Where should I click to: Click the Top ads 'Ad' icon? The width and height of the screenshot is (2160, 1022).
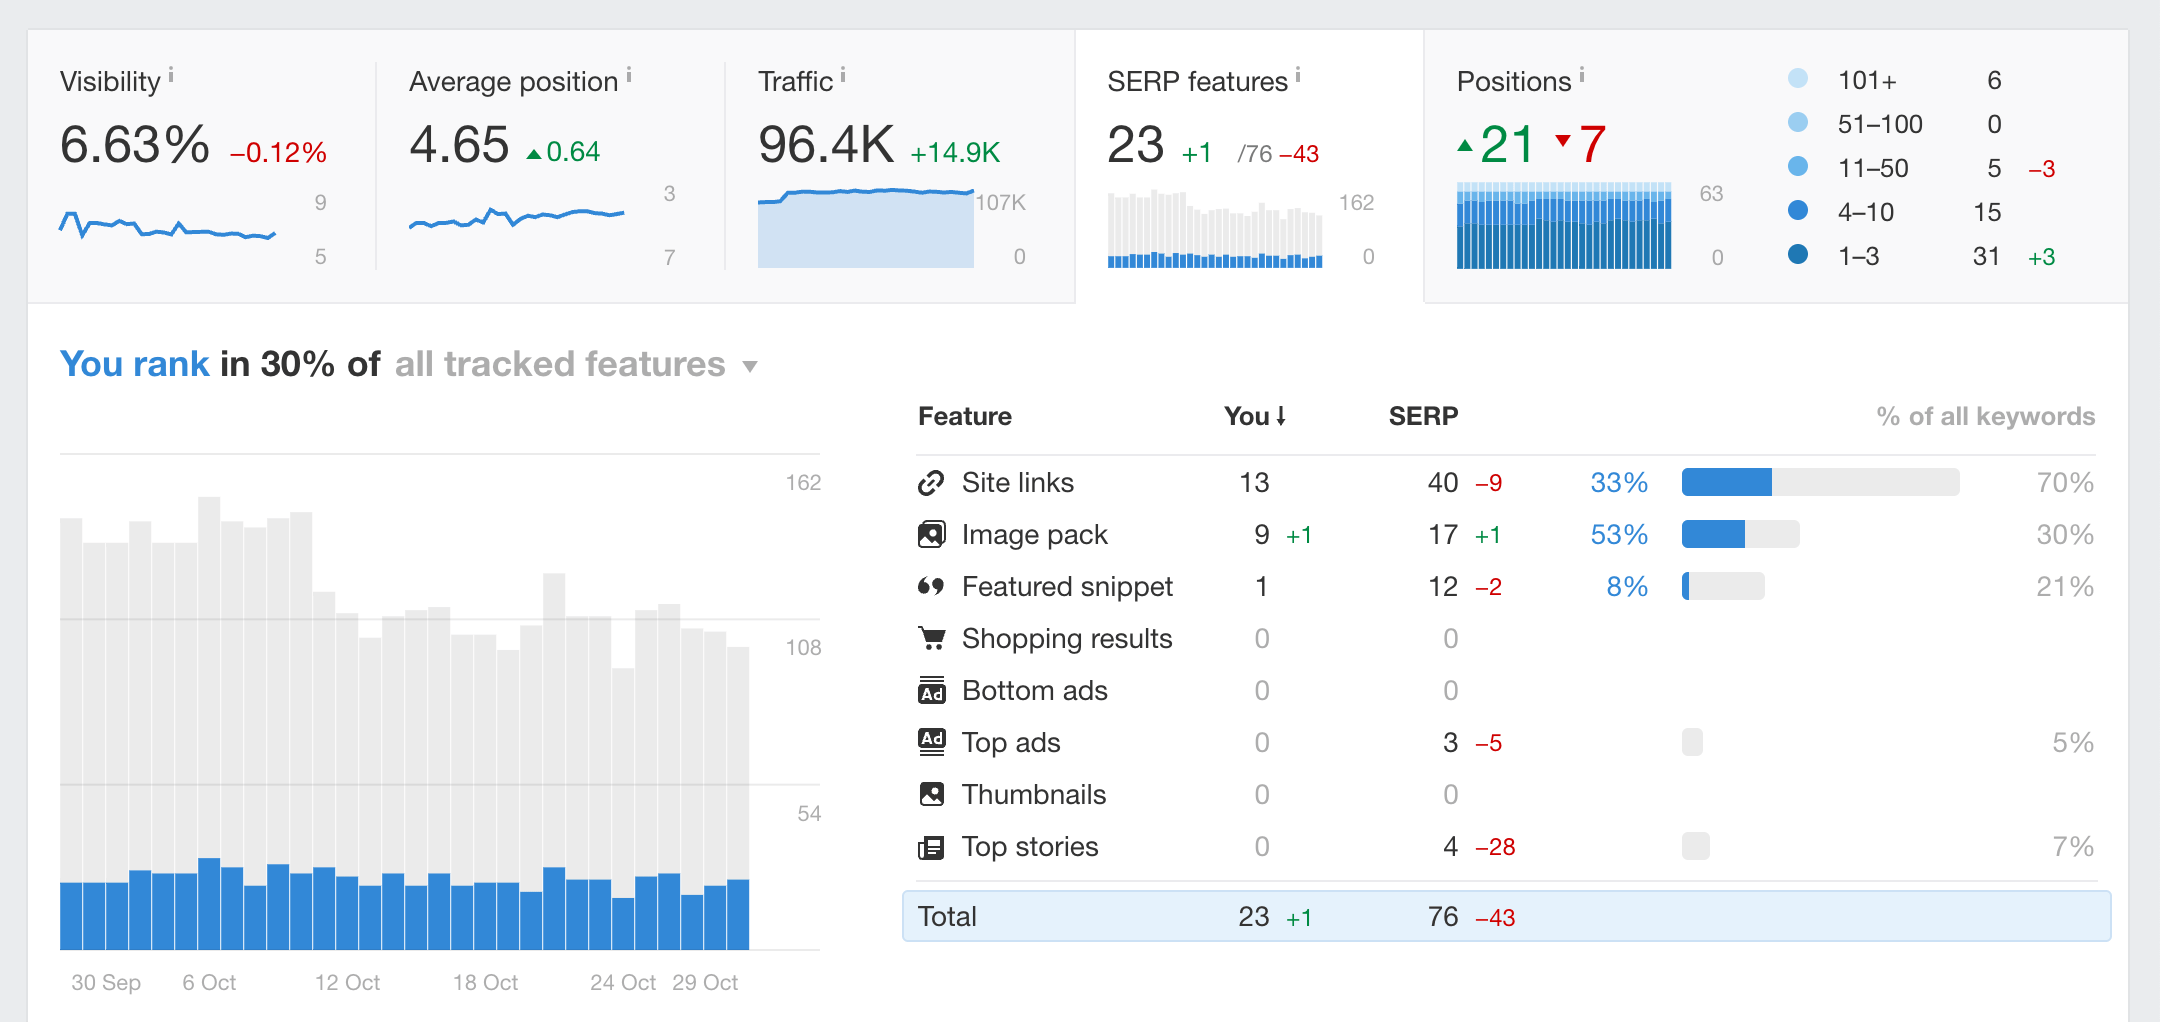[x=932, y=742]
